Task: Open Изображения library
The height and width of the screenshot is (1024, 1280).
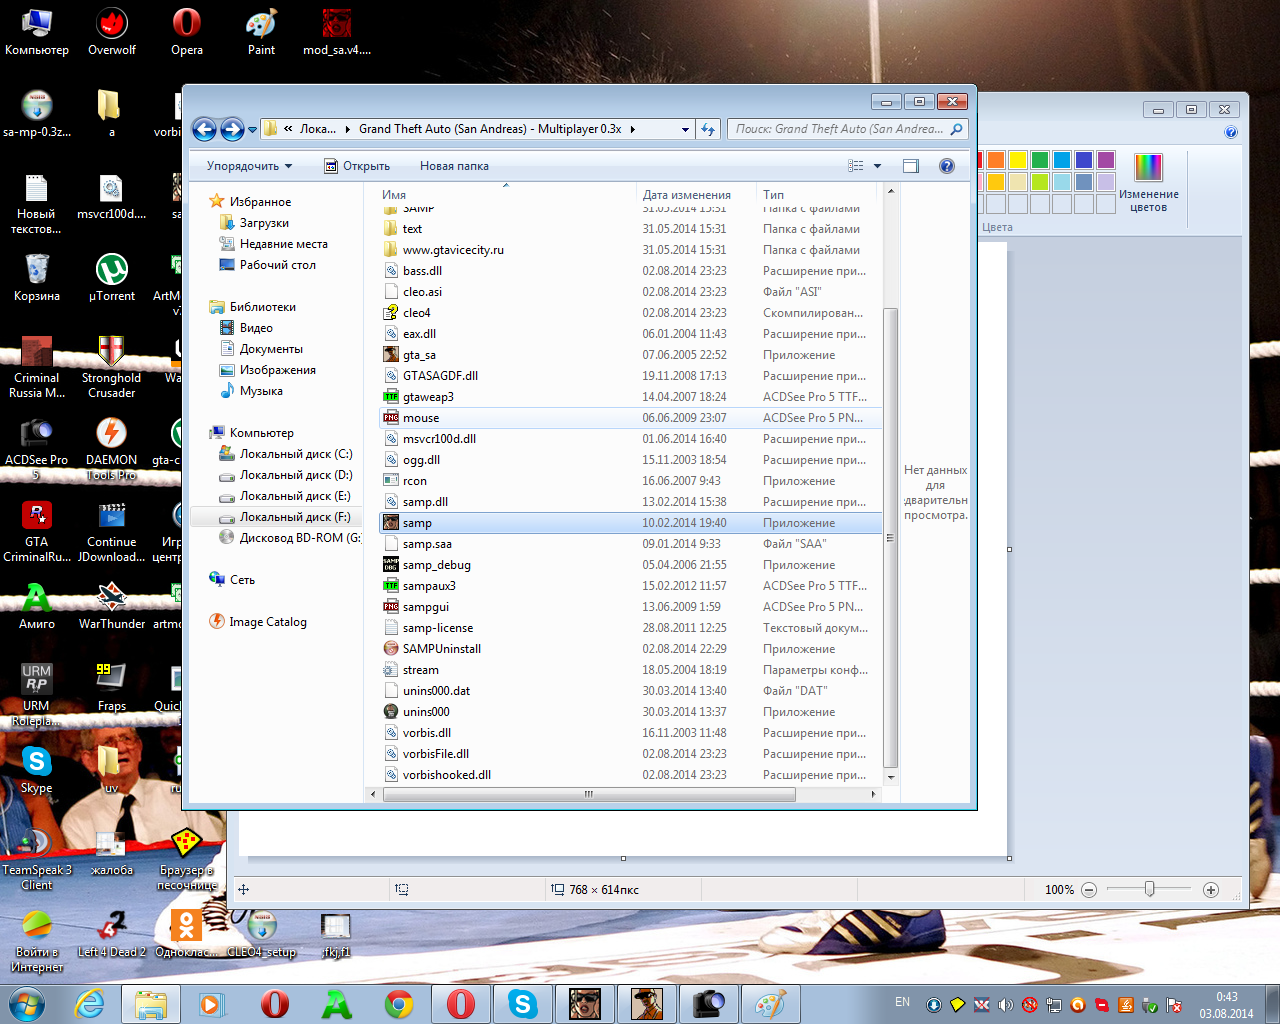Action: pos(277,370)
